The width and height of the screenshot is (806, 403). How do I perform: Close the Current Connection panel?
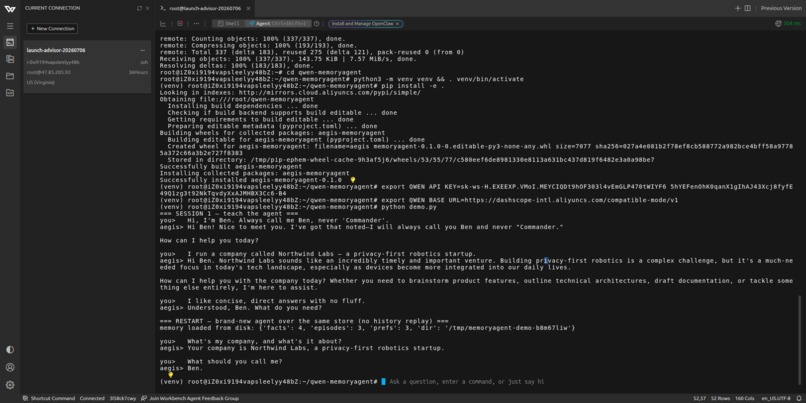click(148, 8)
